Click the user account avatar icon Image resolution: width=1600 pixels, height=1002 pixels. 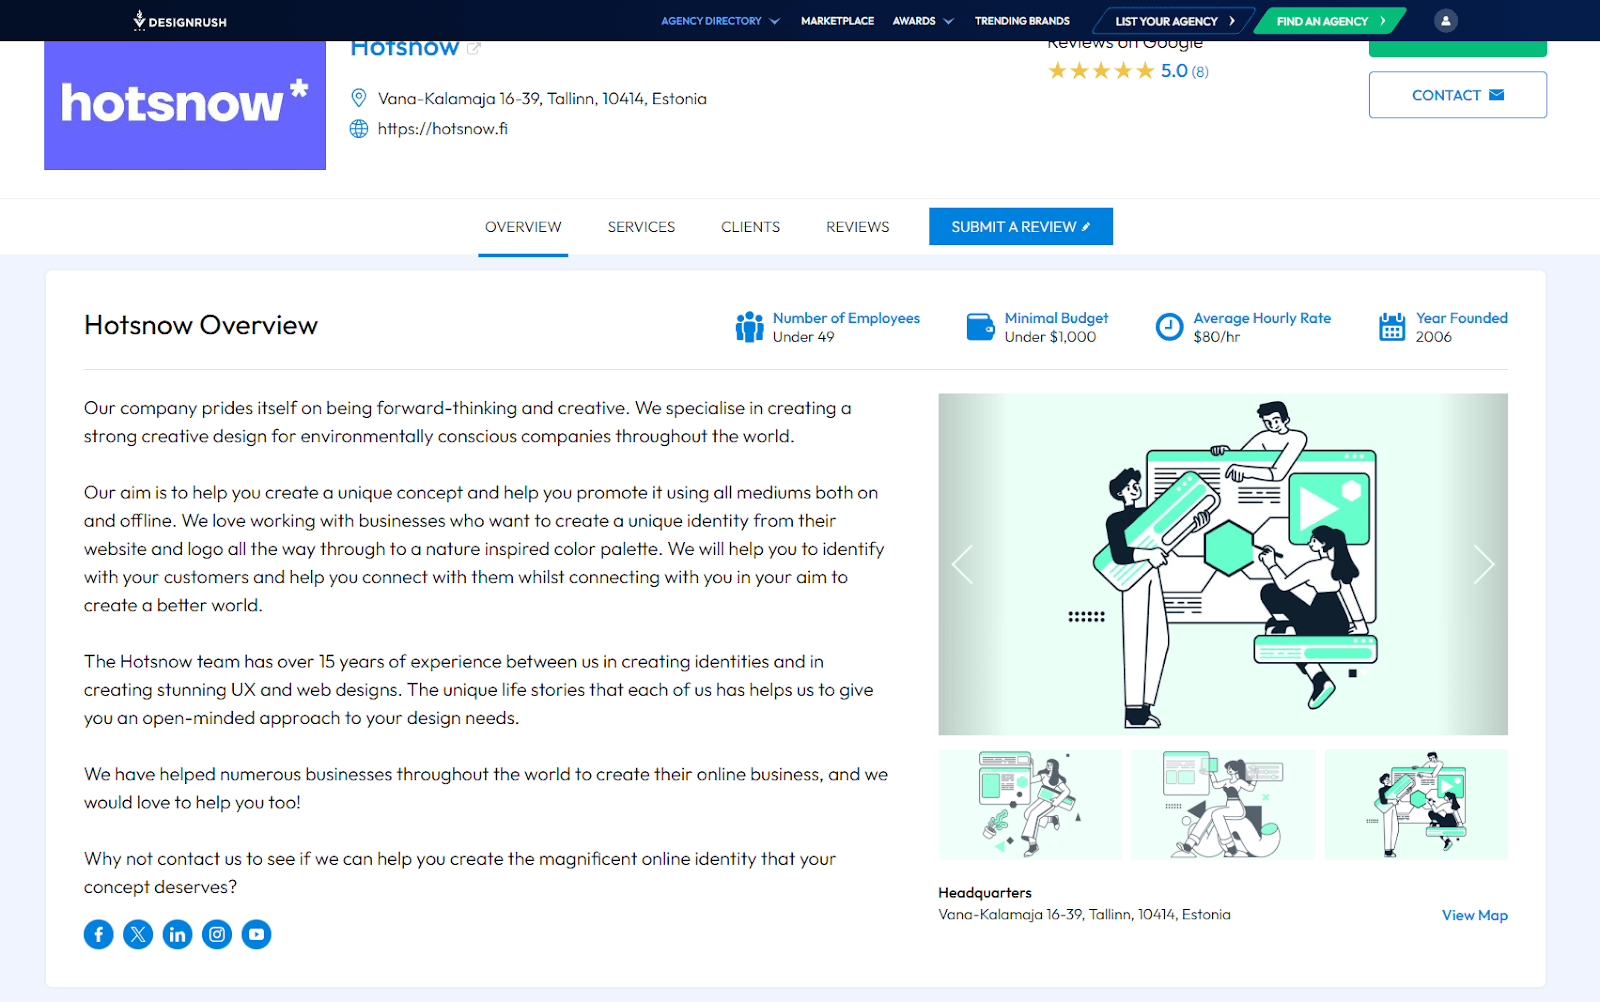[1445, 20]
